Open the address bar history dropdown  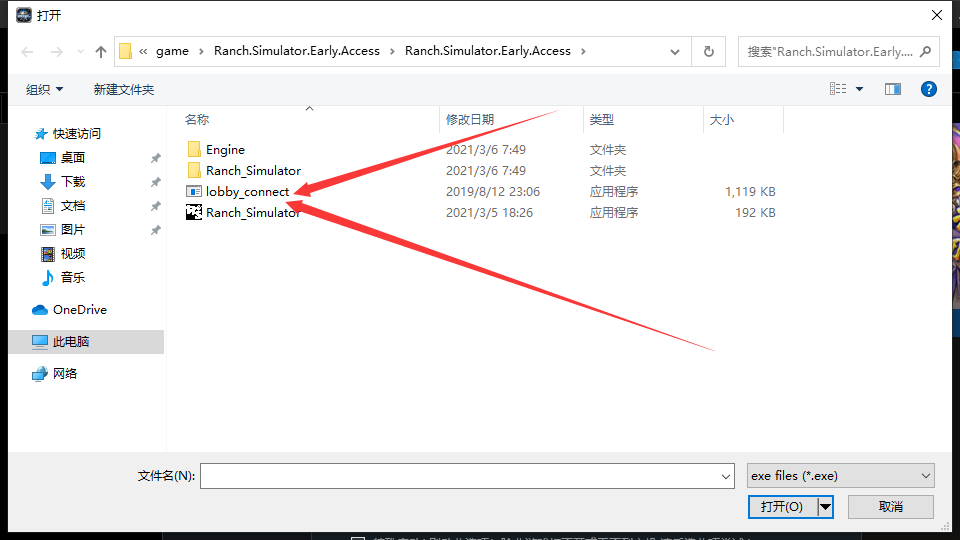675,52
